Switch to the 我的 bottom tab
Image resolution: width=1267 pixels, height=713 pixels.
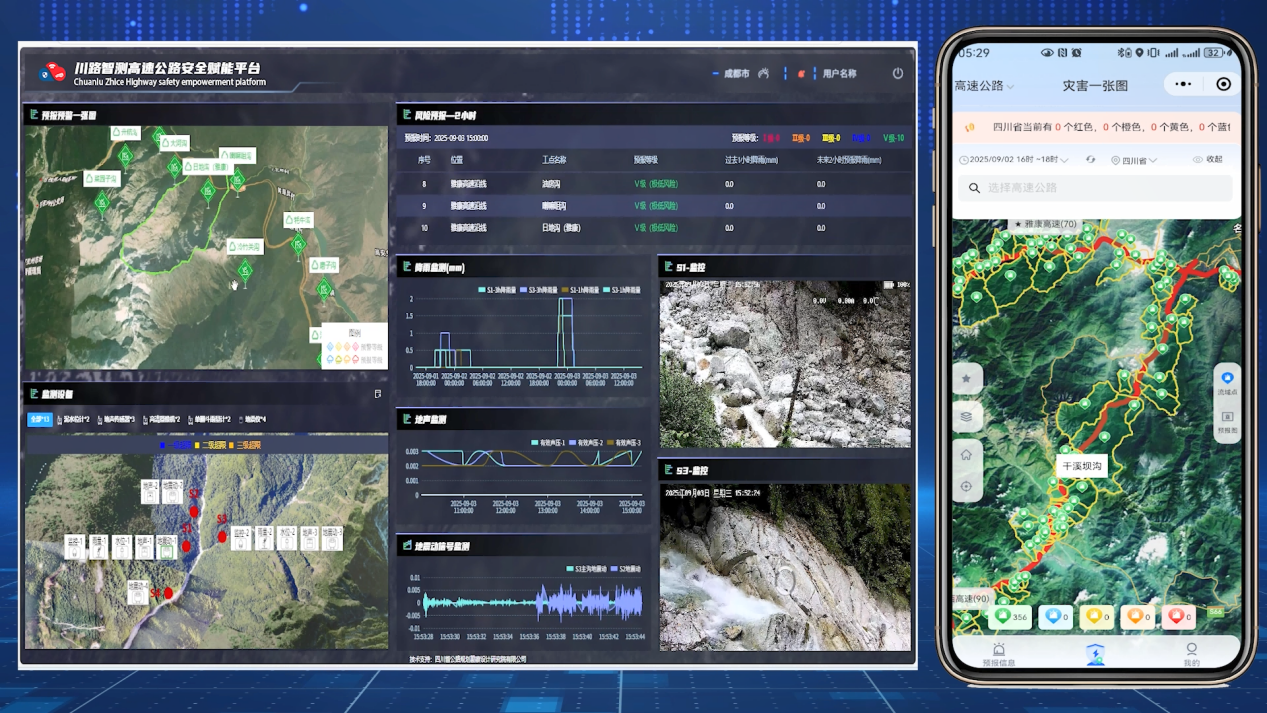(x=1191, y=655)
